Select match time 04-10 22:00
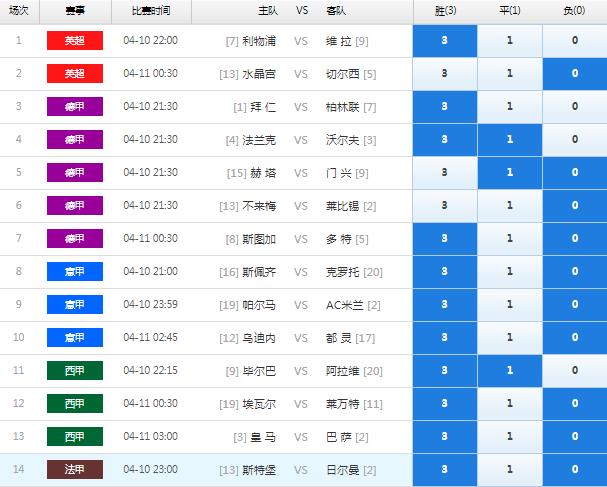 pyautogui.click(x=151, y=40)
